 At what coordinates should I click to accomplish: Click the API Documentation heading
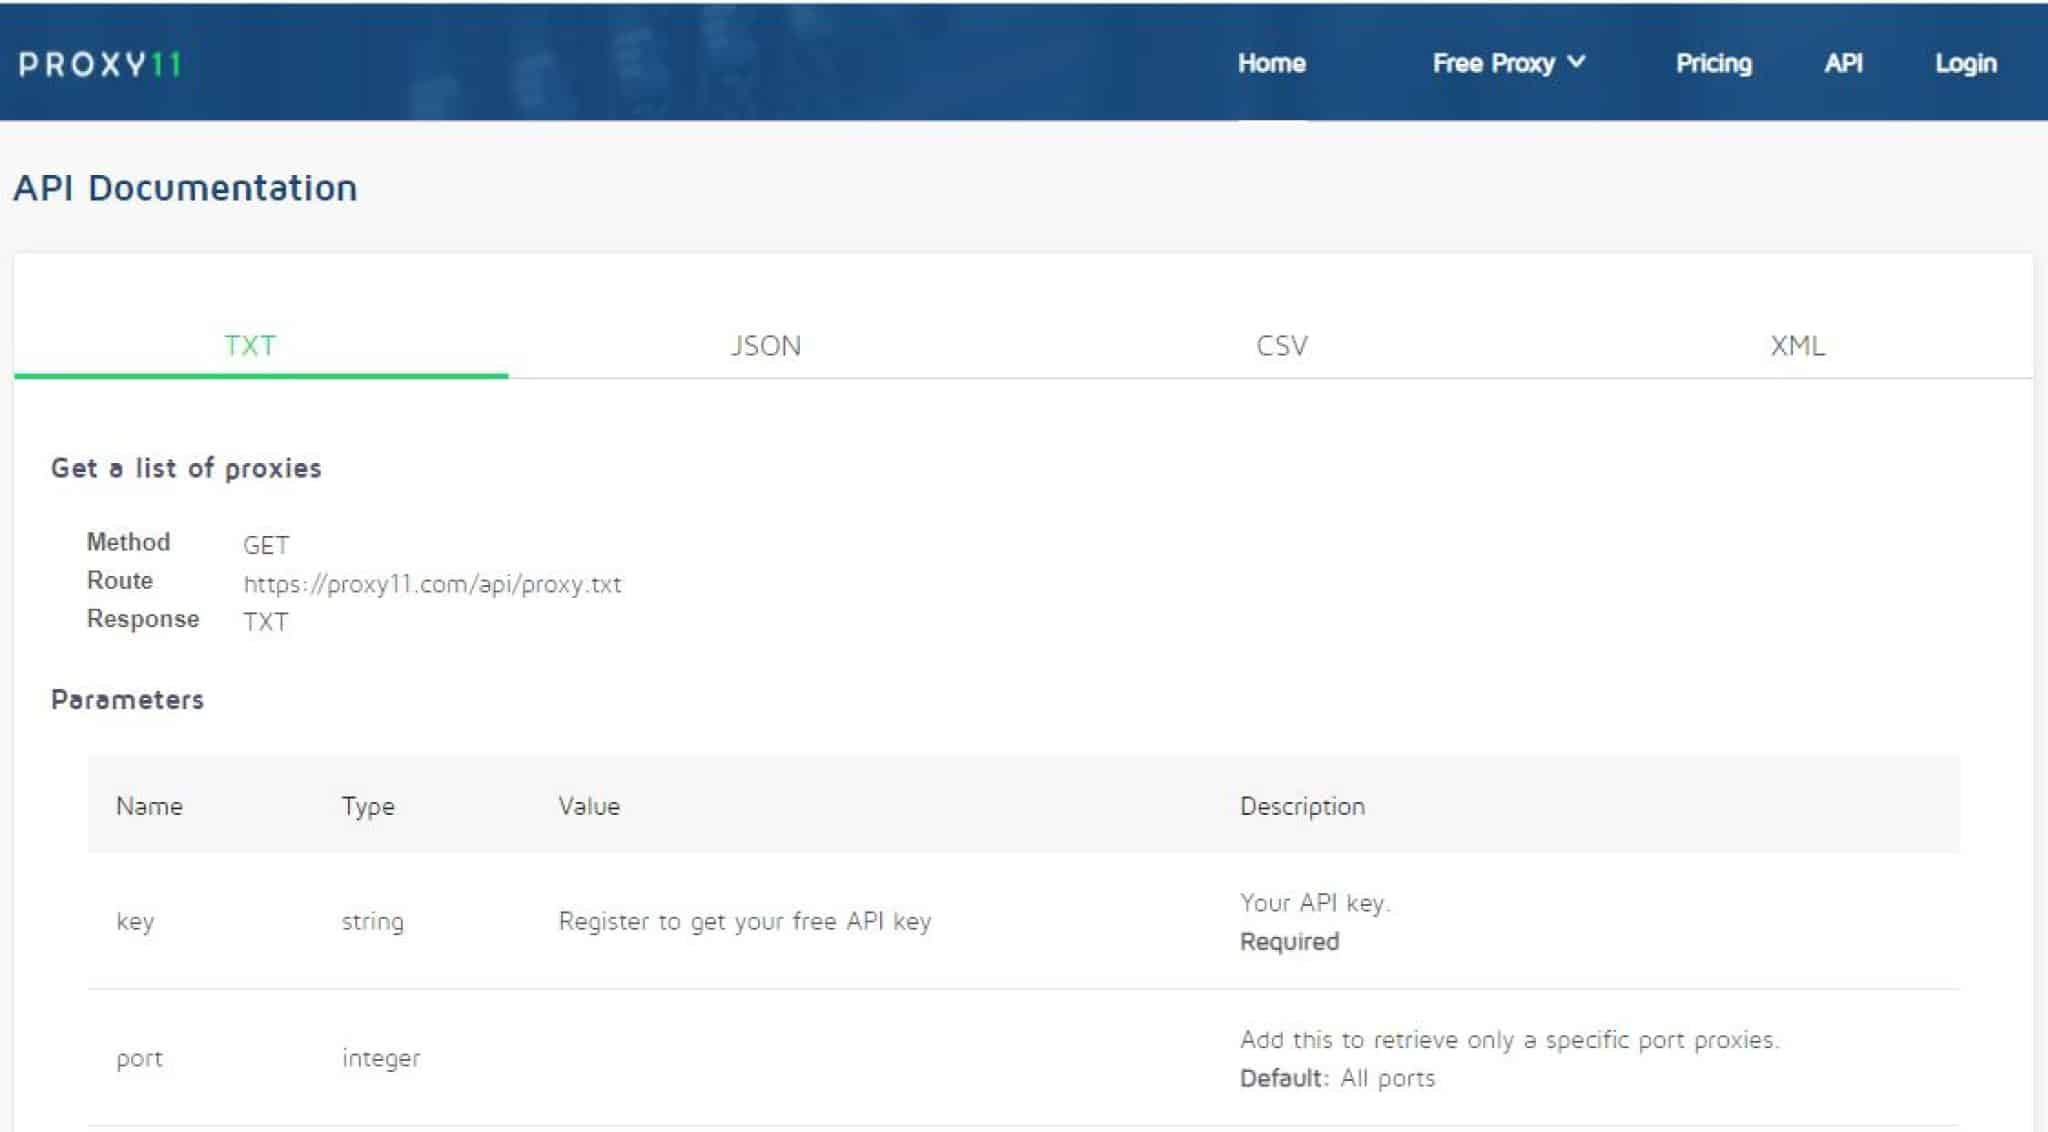(185, 188)
